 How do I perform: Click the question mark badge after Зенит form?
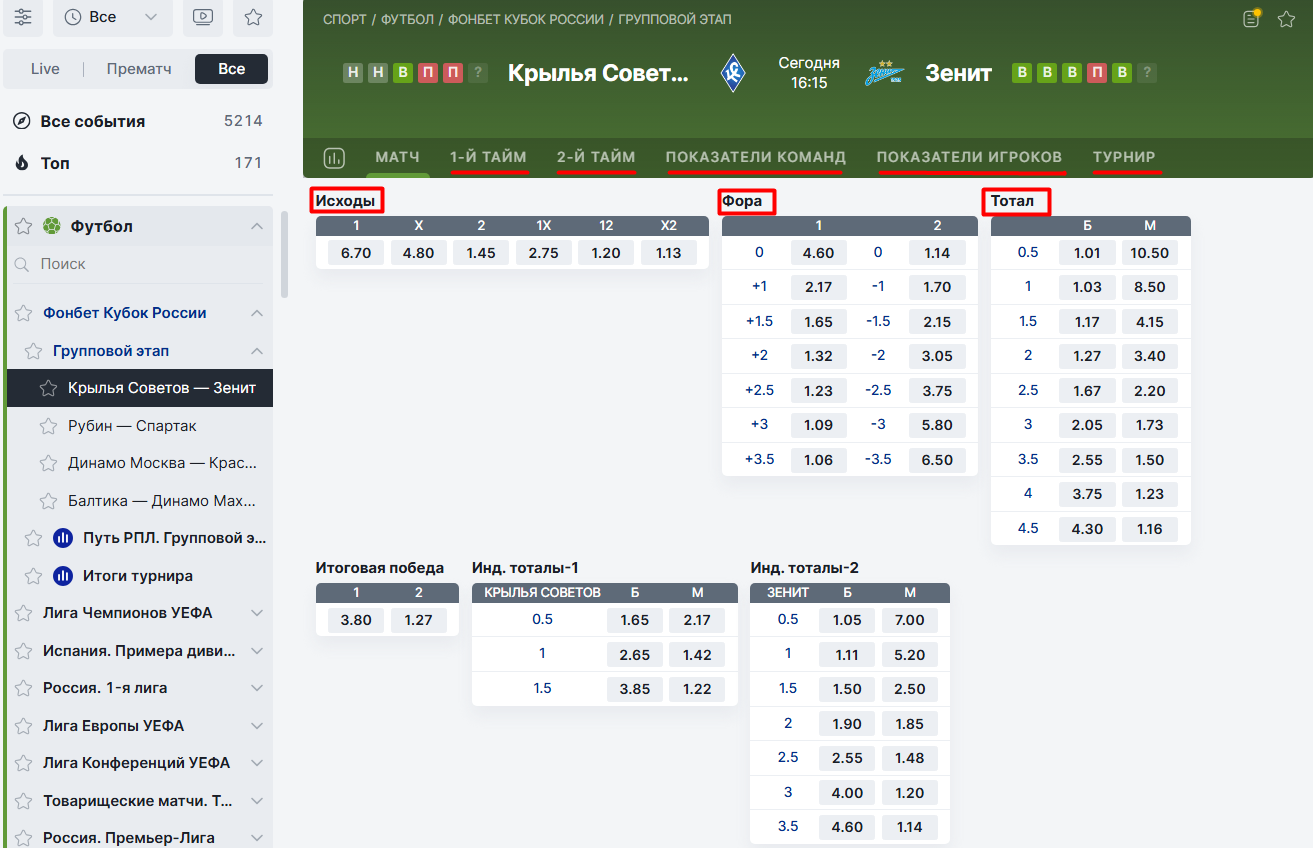[1147, 72]
